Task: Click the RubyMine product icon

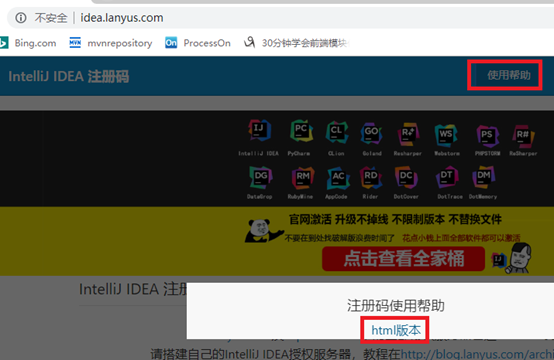Action: coord(303,178)
